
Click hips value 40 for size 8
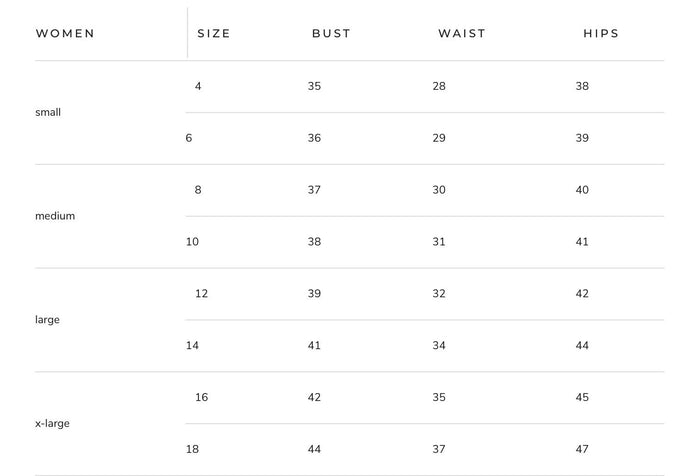click(x=582, y=190)
